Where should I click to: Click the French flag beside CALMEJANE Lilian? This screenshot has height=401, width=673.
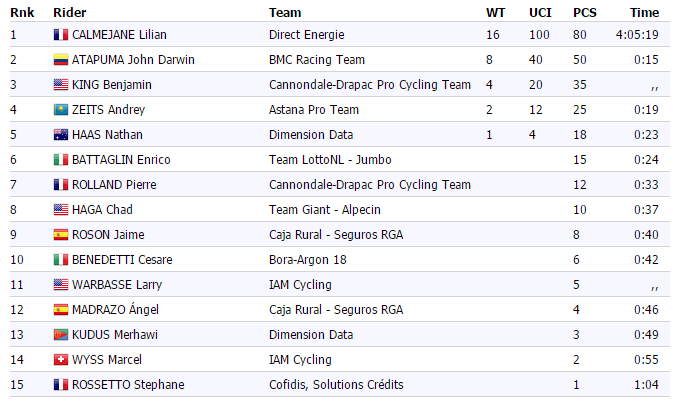pyautogui.click(x=61, y=35)
